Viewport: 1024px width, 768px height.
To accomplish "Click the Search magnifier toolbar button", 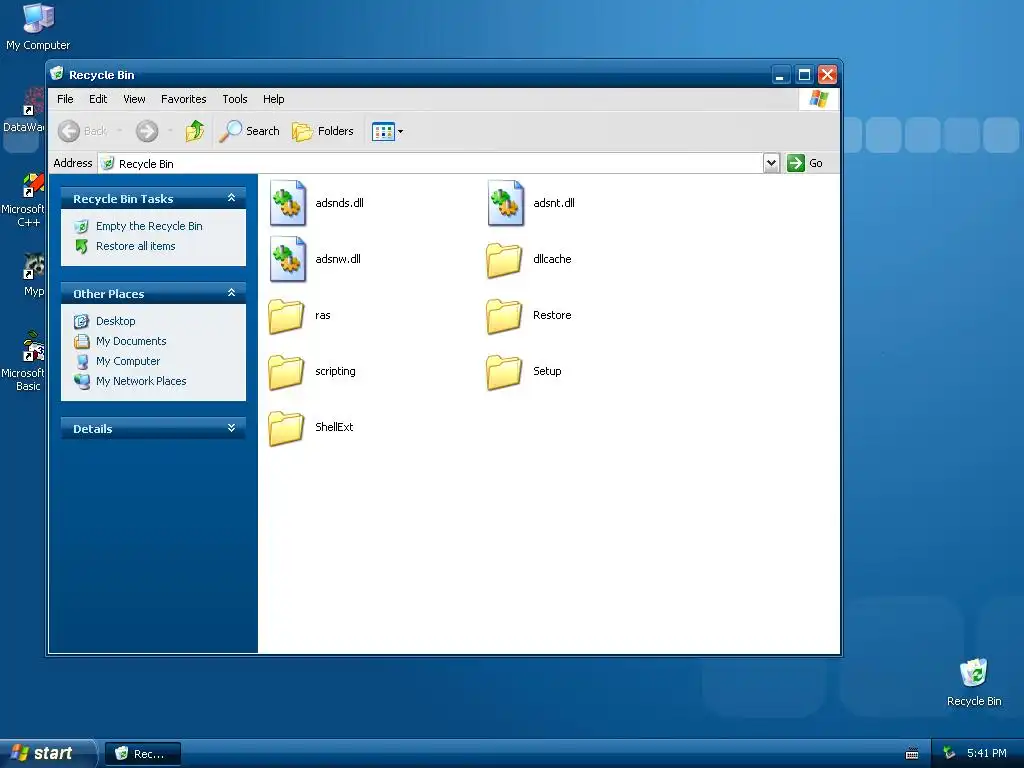I will 249,131.
